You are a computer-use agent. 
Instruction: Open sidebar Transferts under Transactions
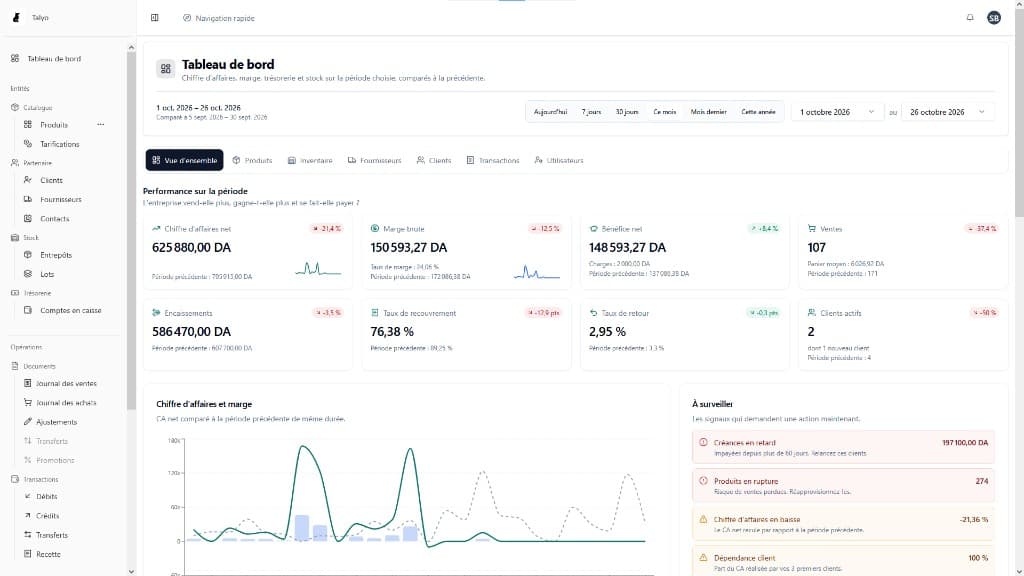[52, 535]
